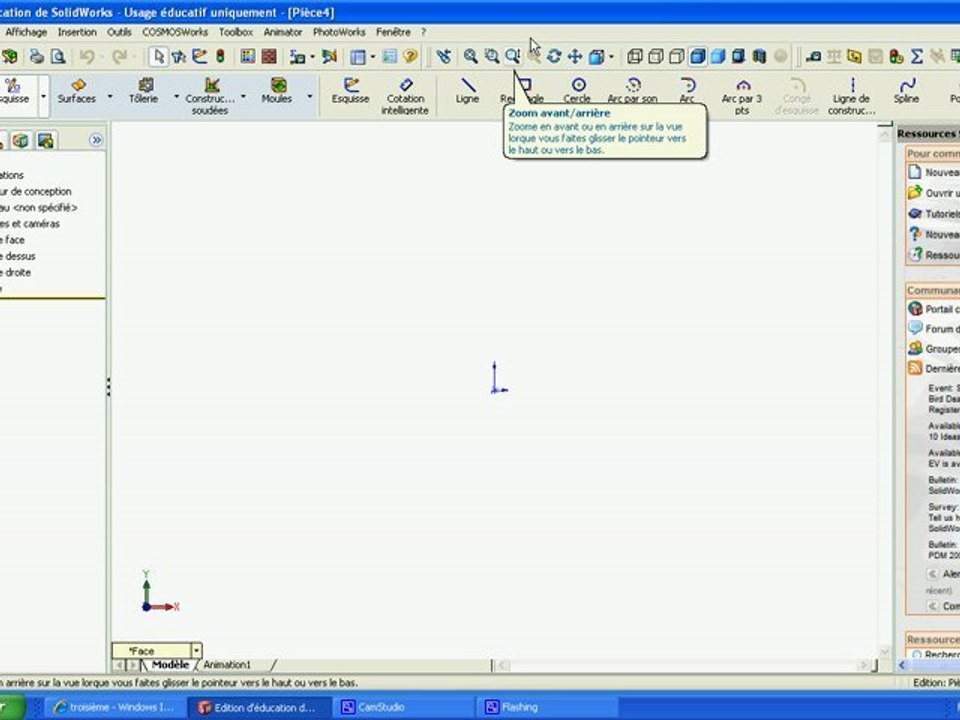960x720 pixels.
Task: Click the Print icon in toolbar
Action: click(37, 57)
